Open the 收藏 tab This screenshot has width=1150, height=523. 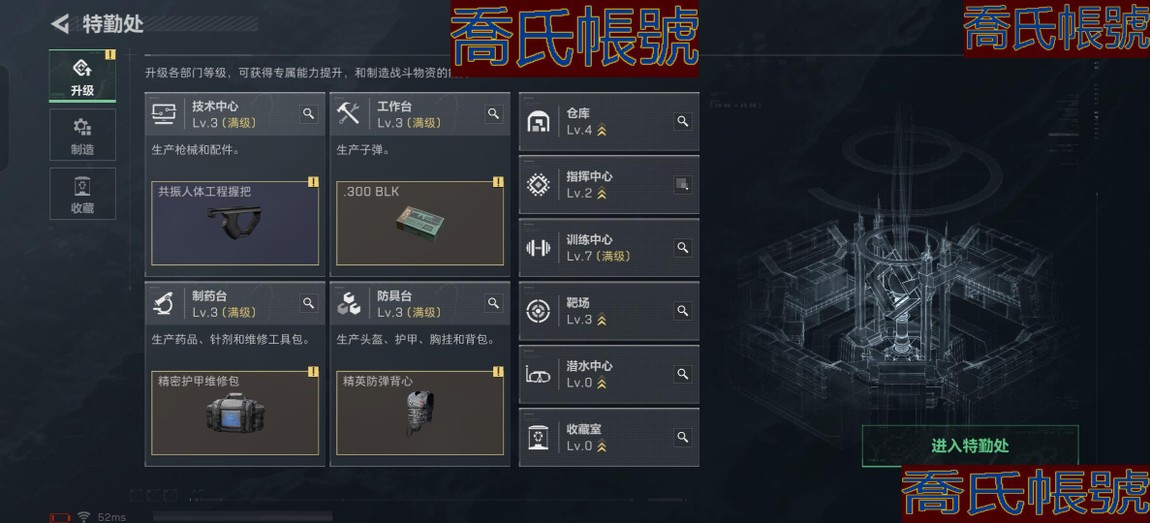click(82, 194)
